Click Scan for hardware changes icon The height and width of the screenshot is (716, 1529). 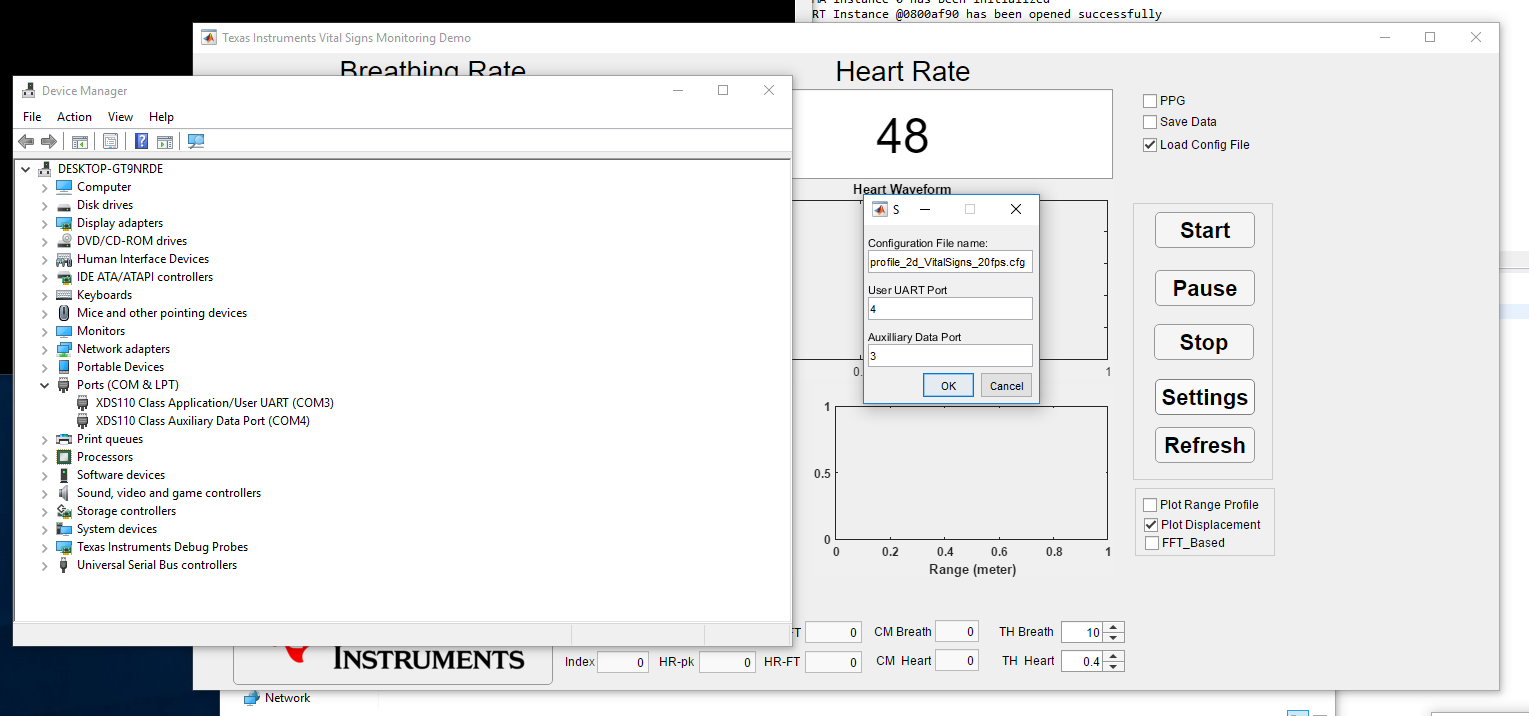click(x=196, y=142)
